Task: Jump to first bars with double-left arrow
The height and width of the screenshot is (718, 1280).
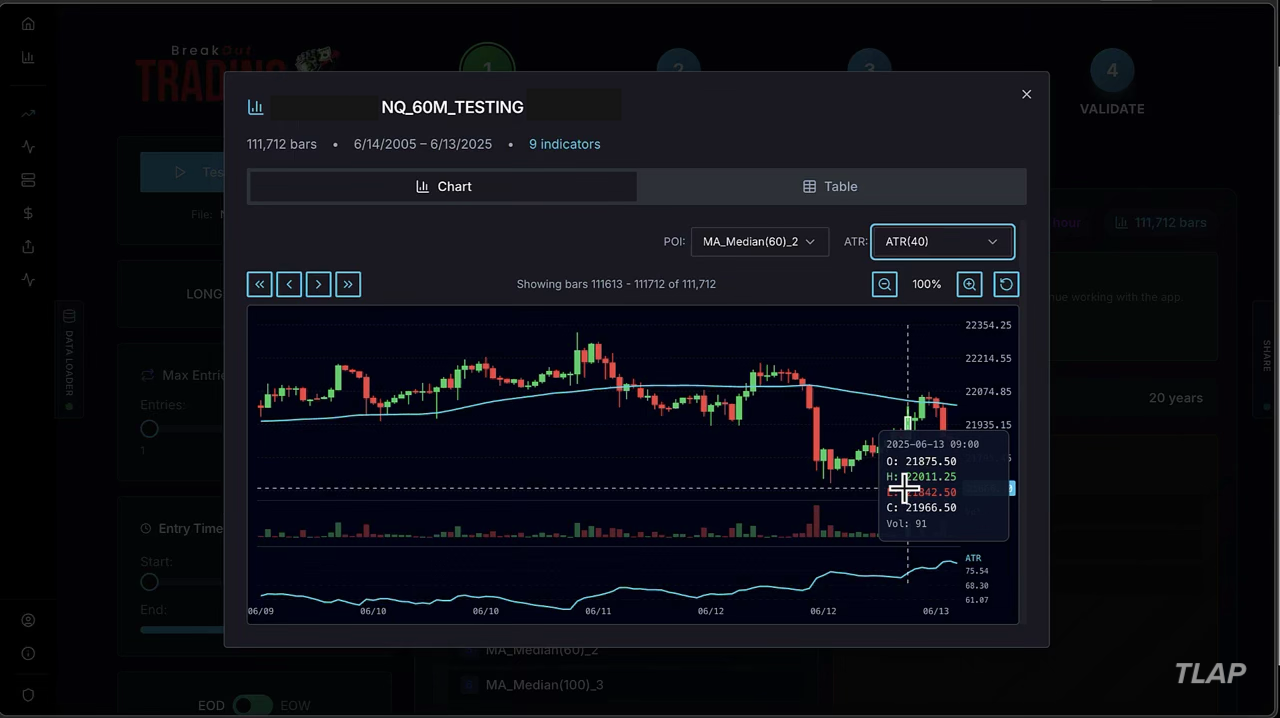Action: pyautogui.click(x=260, y=284)
